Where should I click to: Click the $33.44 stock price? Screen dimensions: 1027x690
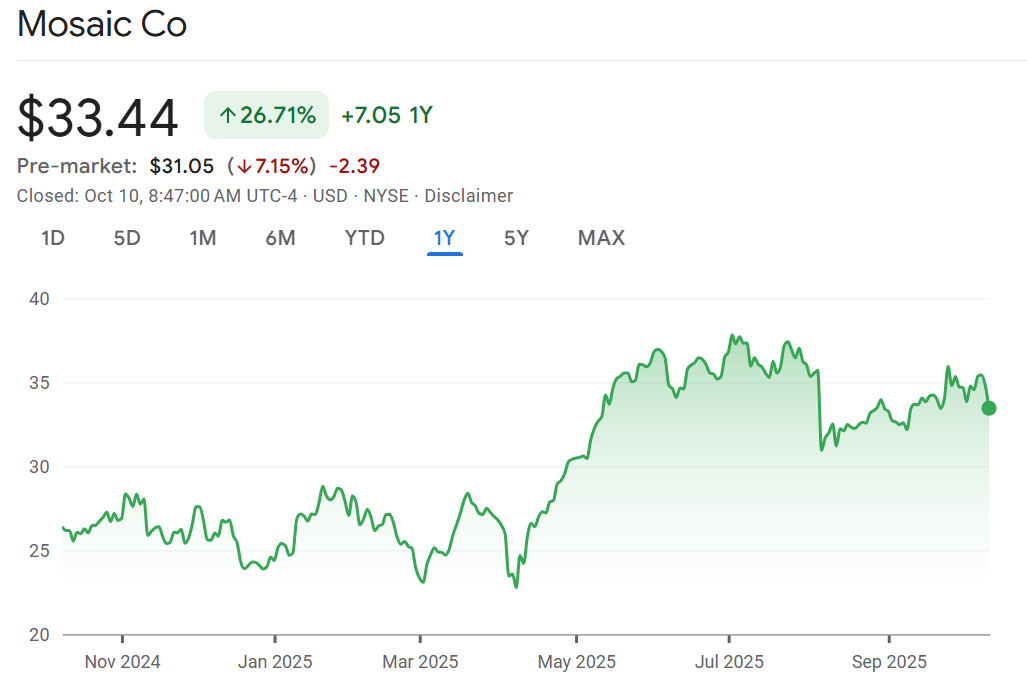[98, 117]
